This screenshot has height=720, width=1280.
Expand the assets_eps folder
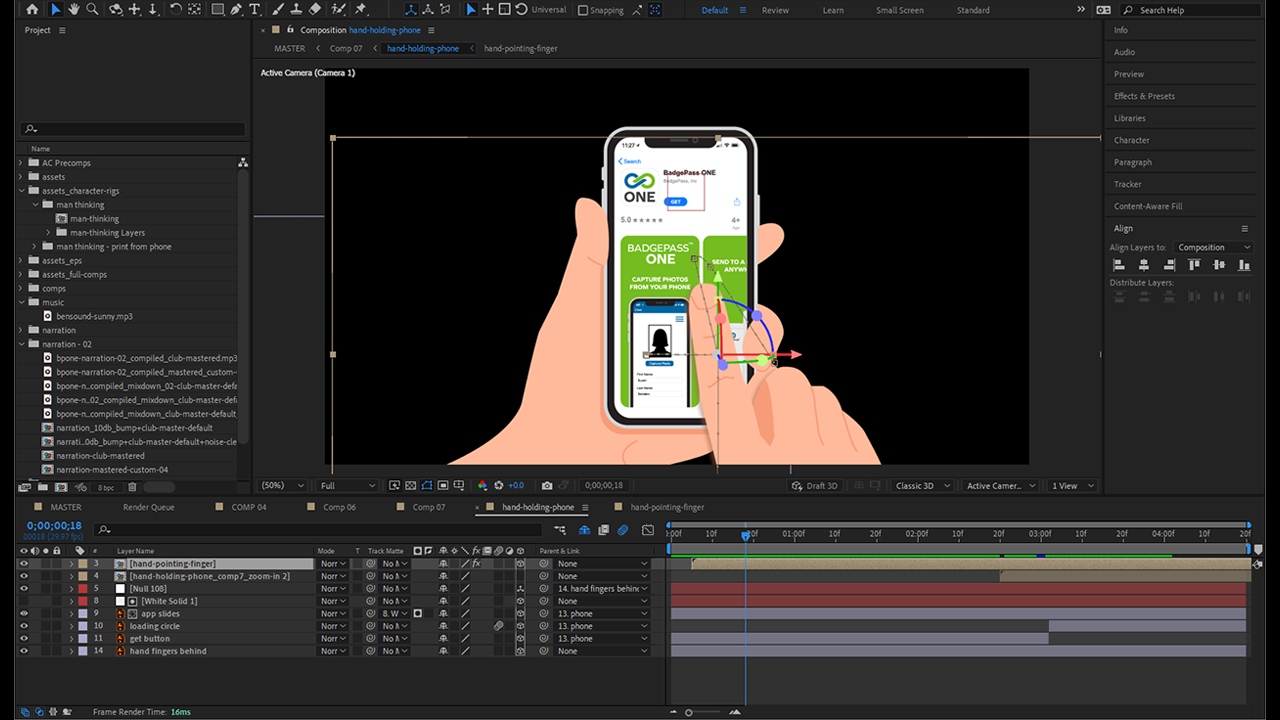point(21,261)
